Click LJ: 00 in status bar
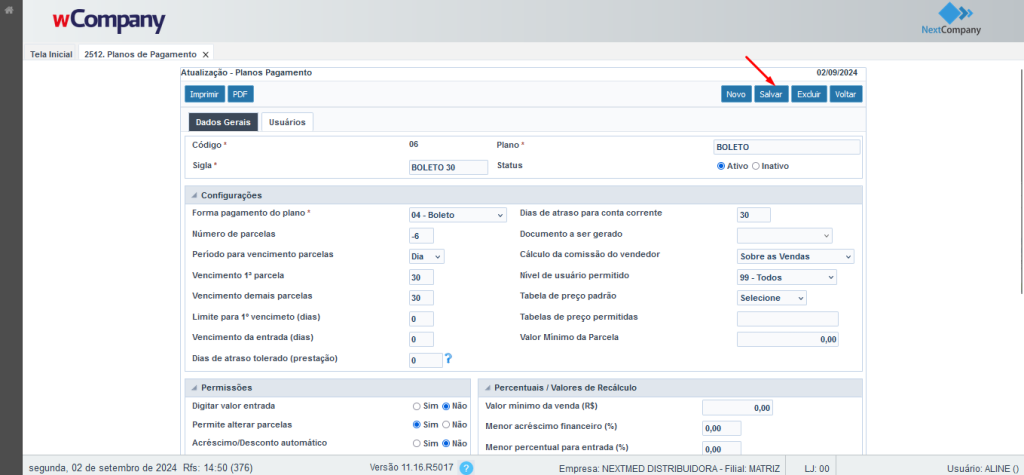 click(816, 468)
